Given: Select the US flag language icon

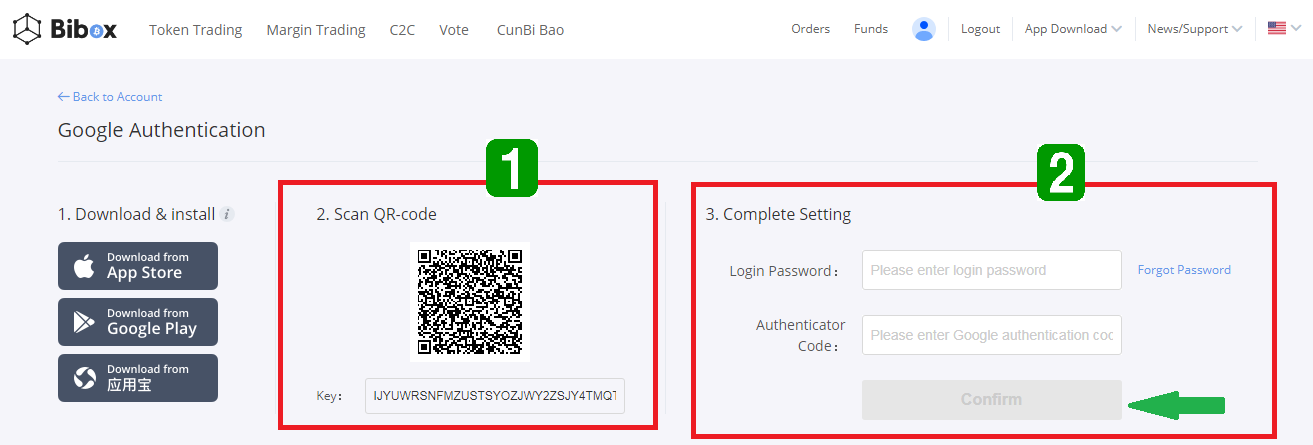Looking at the screenshot, I should click(x=1276, y=29).
